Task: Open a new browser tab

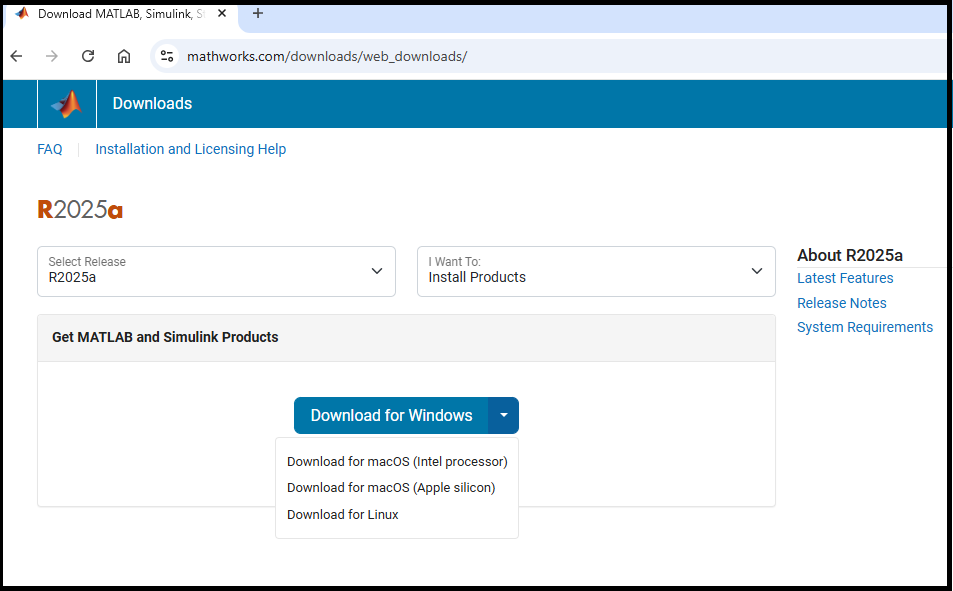Action: [258, 13]
